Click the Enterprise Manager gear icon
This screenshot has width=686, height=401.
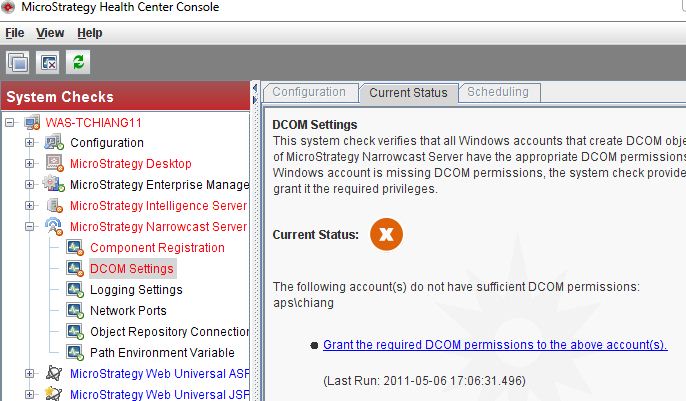[53, 185]
